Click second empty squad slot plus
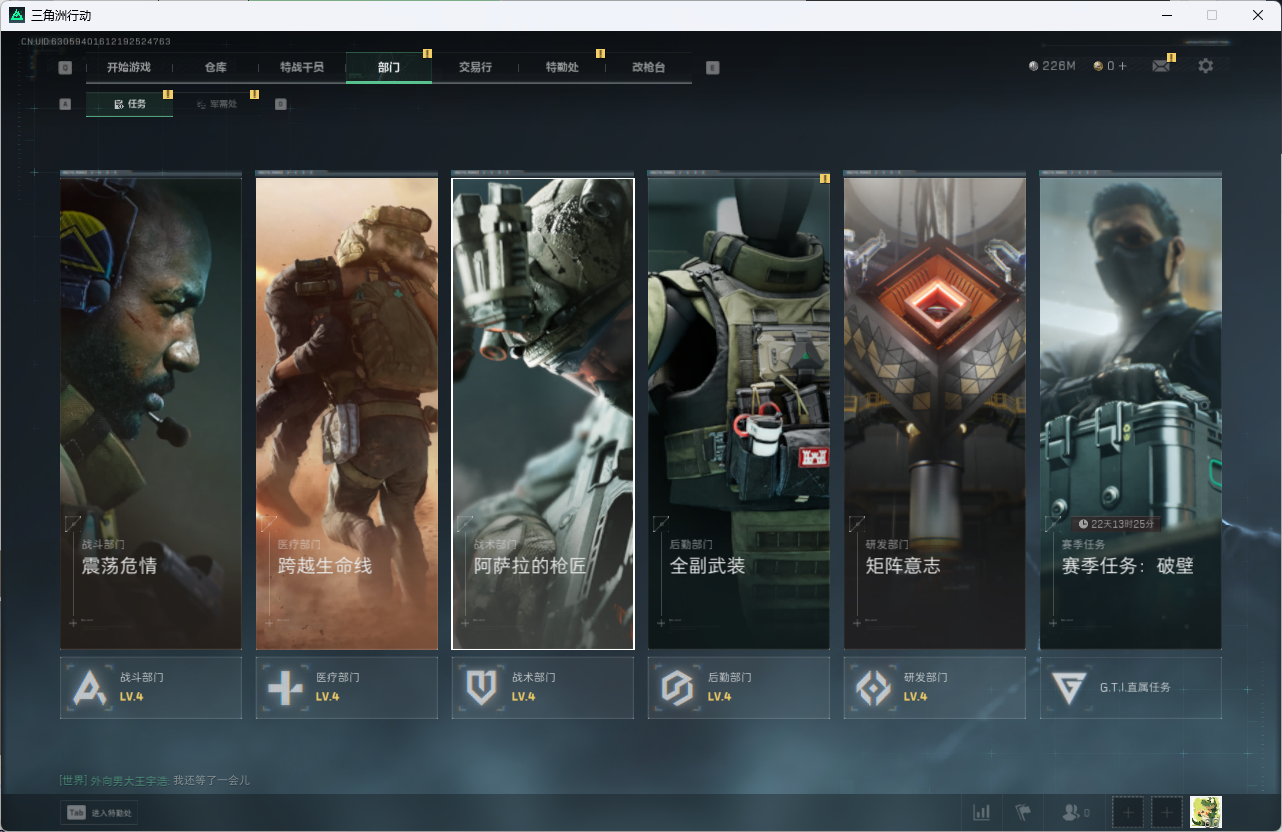 point(1167,812)
